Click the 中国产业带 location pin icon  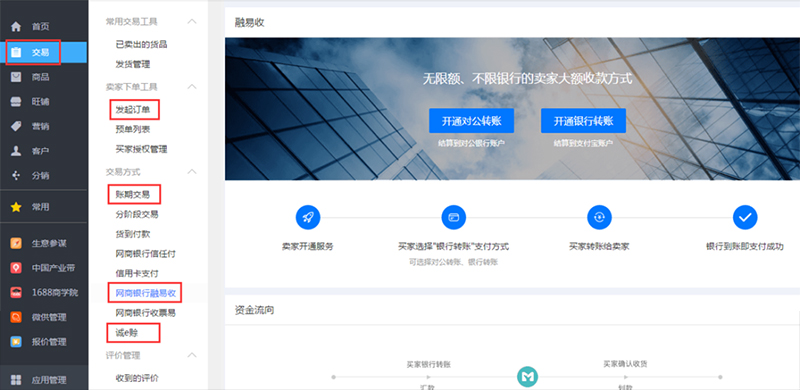[x=16, y=268]
